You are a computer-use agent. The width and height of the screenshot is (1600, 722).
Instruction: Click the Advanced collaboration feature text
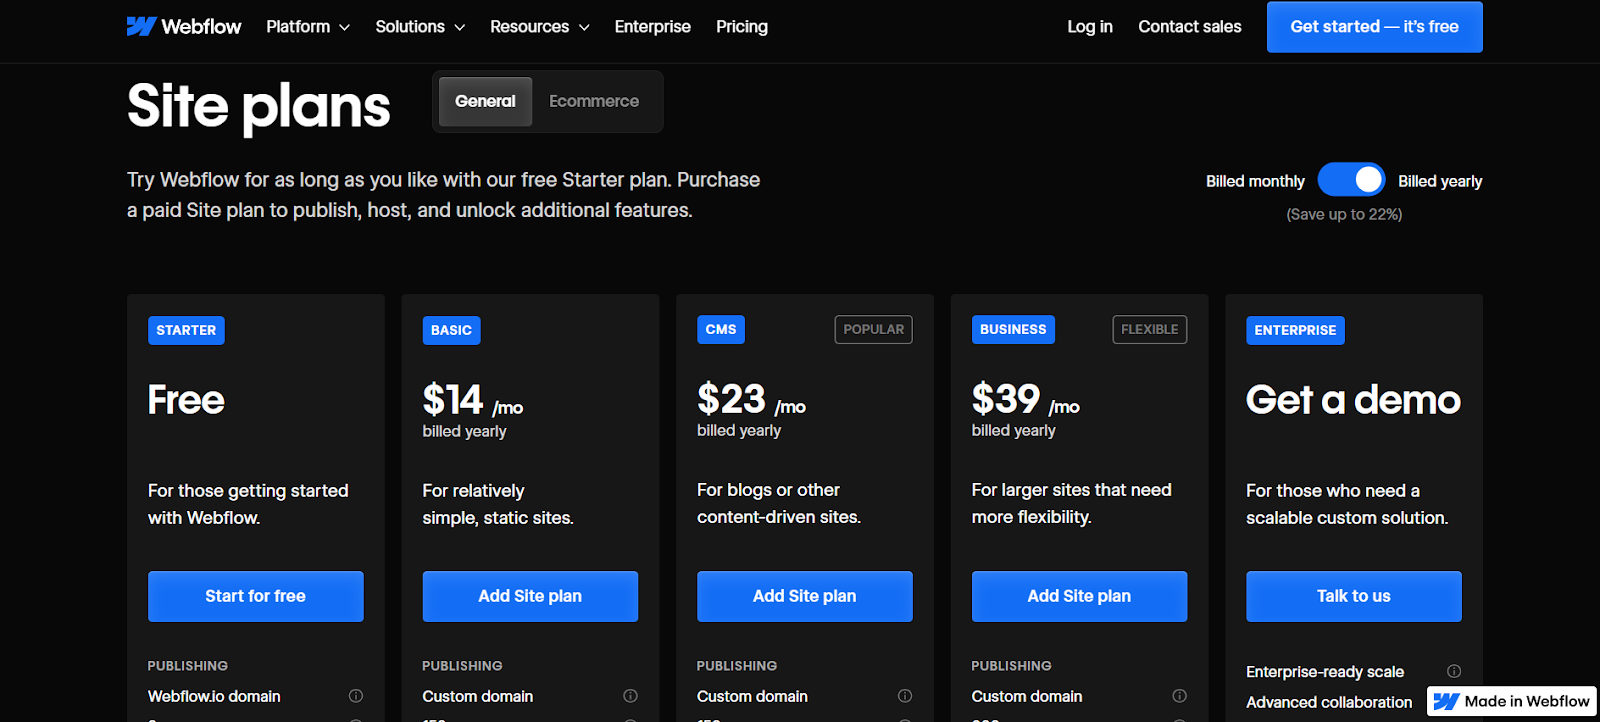pyautogui.click(x=1329, y=702)
